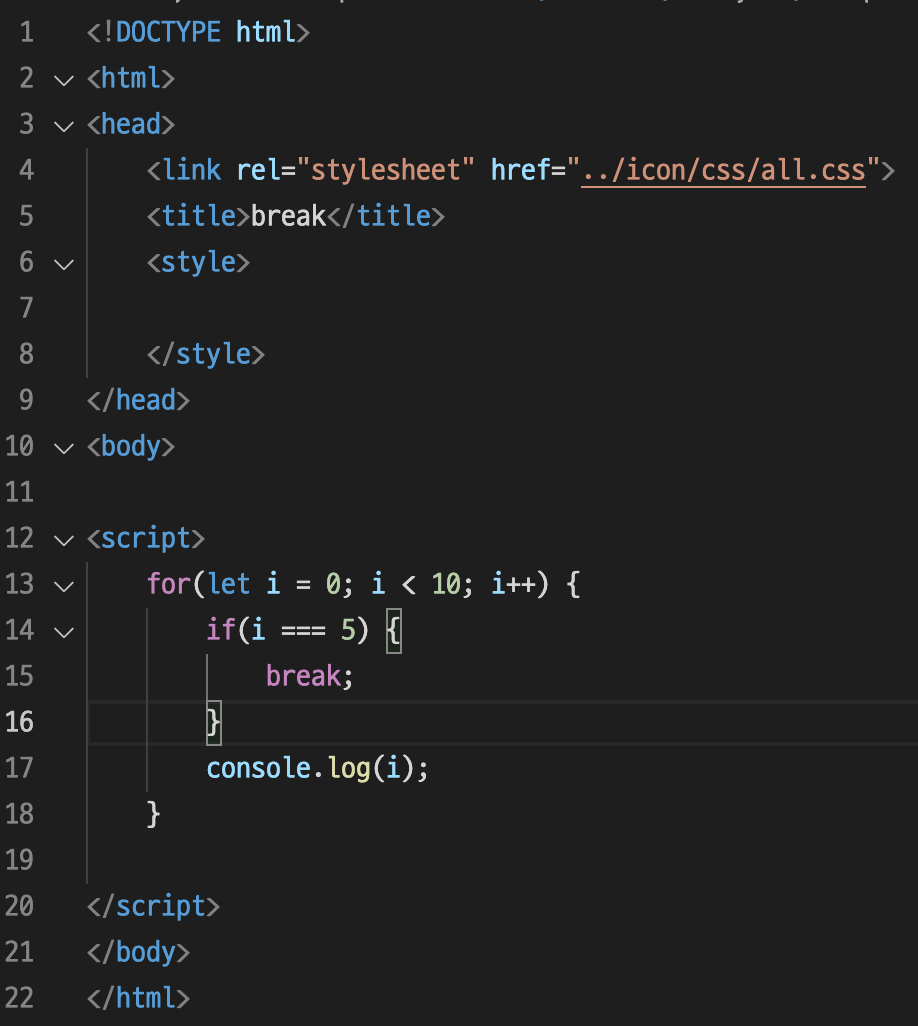Viewport: 918px width, 1026px height.
Task: Click the console identifier on line 17
Action: (x=258, y=768)
